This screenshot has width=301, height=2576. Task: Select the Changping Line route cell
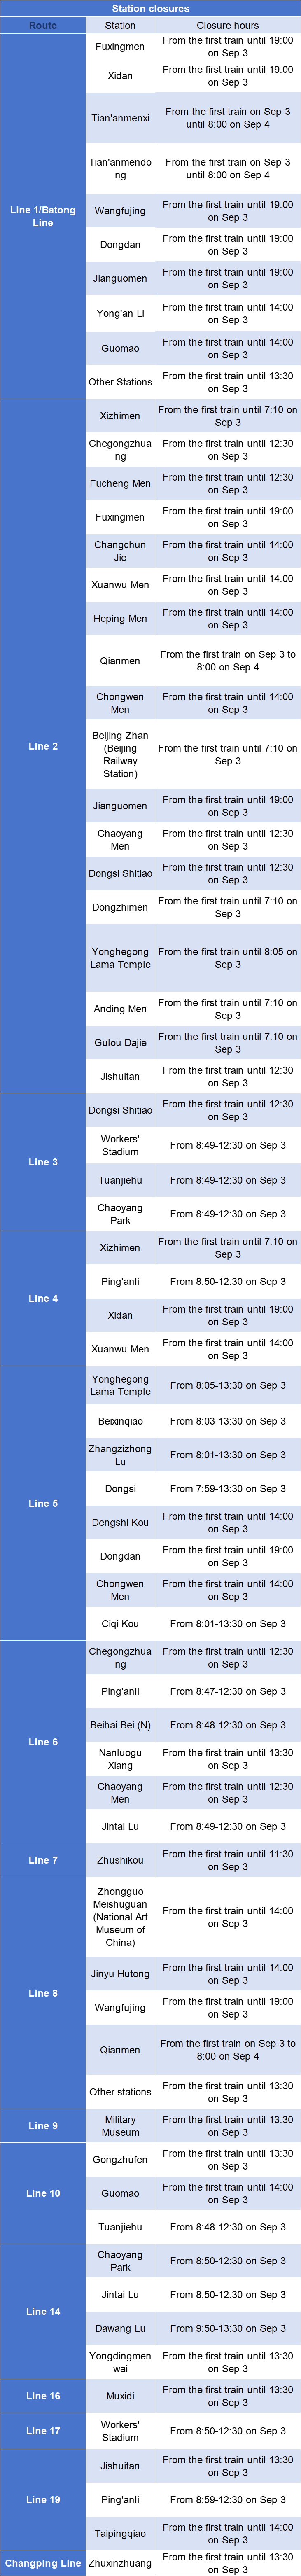click(43, 2563)
